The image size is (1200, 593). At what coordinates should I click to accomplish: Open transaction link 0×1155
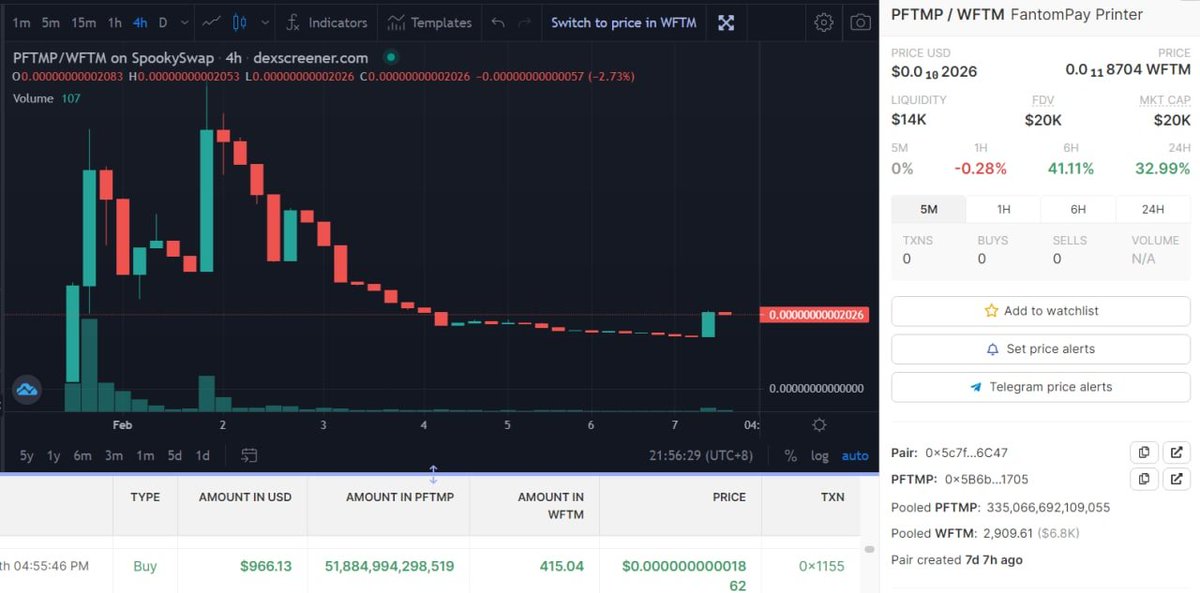[821, 566]
